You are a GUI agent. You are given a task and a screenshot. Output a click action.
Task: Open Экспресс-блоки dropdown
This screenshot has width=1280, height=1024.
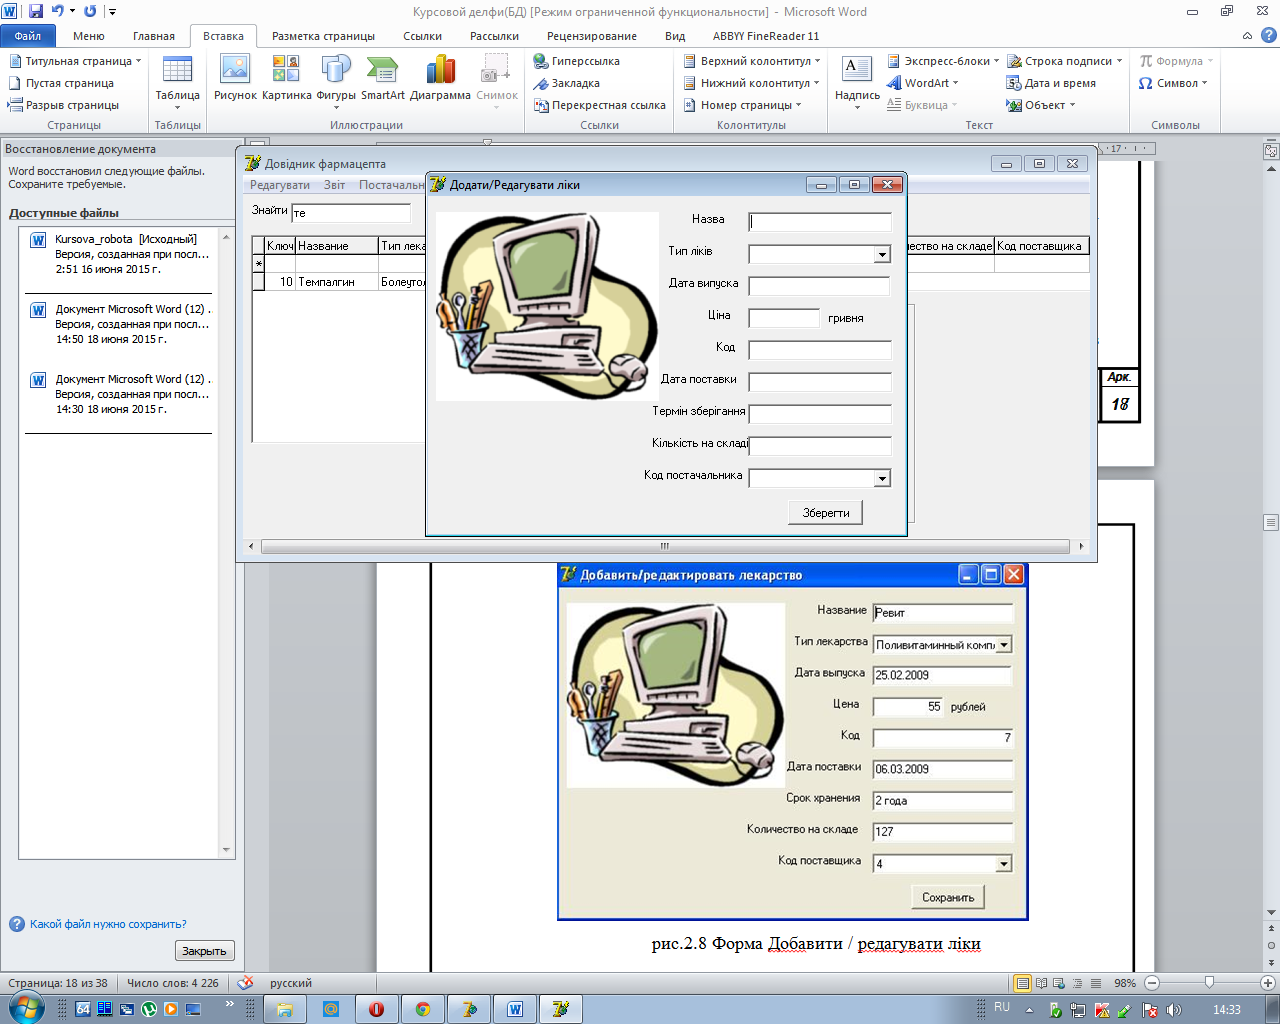point(996,61)
